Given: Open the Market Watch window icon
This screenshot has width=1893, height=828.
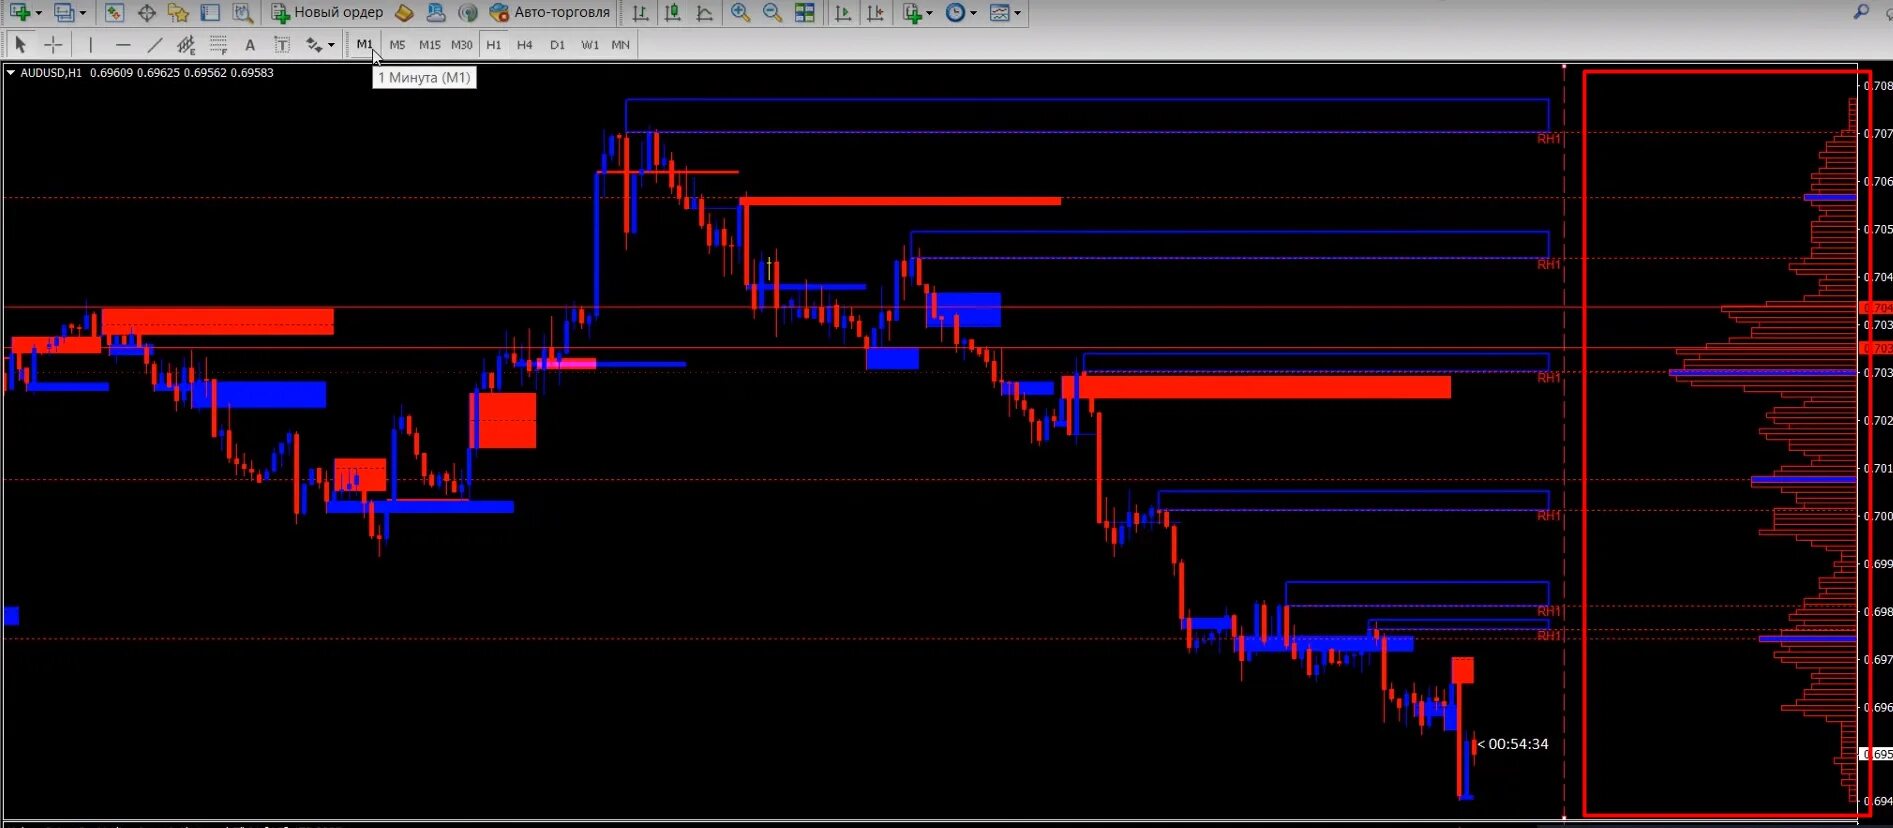Looking at the screenshot, I should coord(114,13).
